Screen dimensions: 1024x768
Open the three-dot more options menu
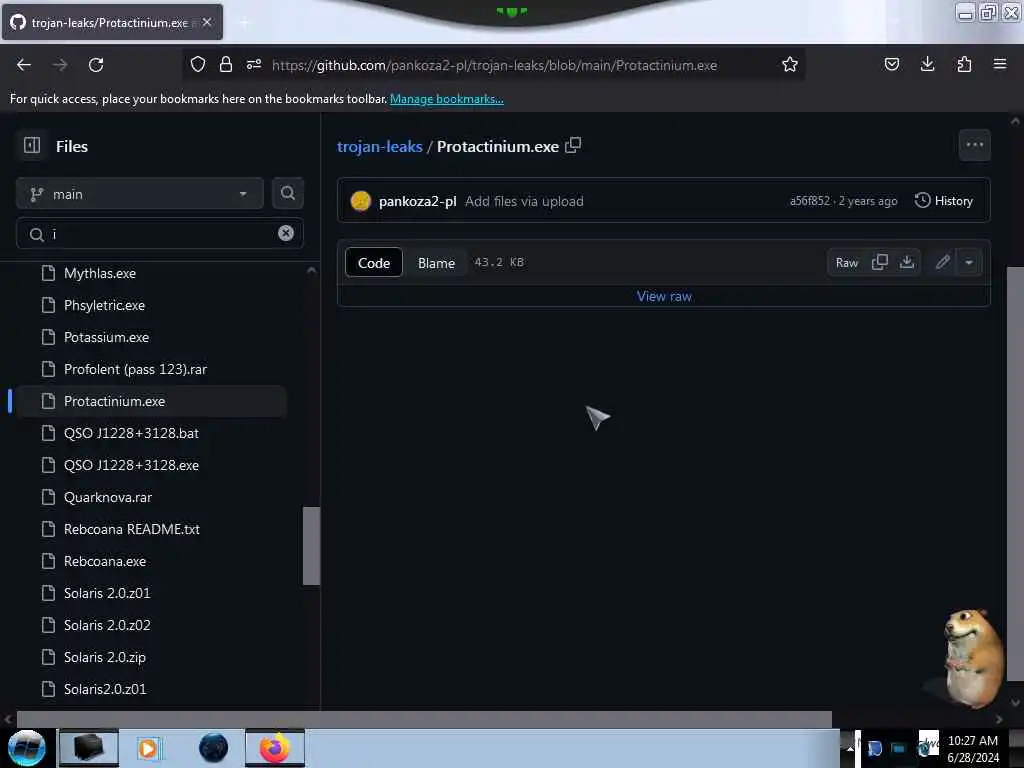click(x=974, y=145)
